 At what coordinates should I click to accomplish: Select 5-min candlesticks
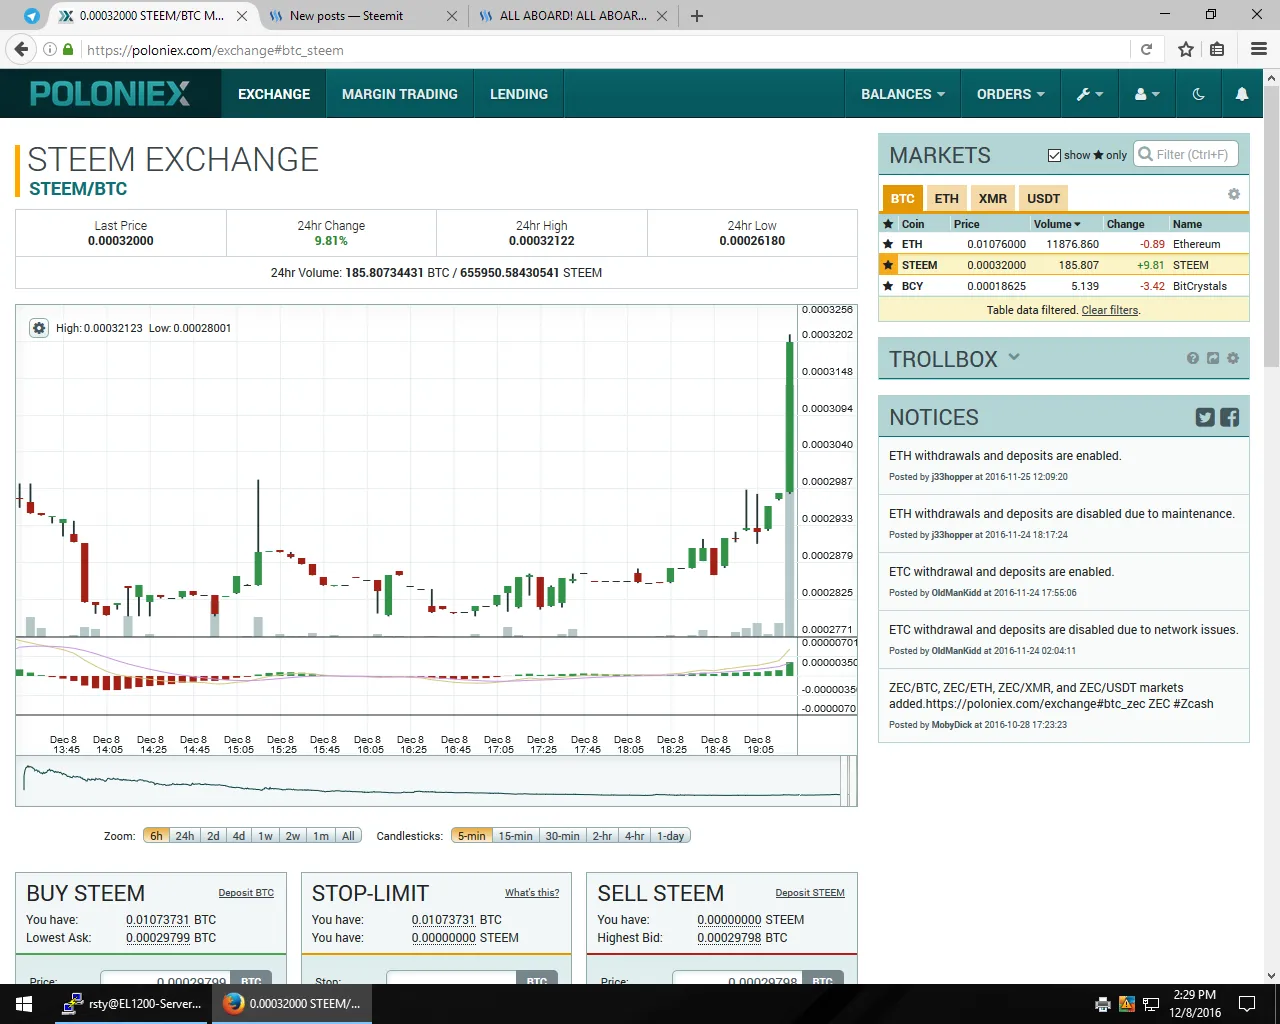point(472,836)
